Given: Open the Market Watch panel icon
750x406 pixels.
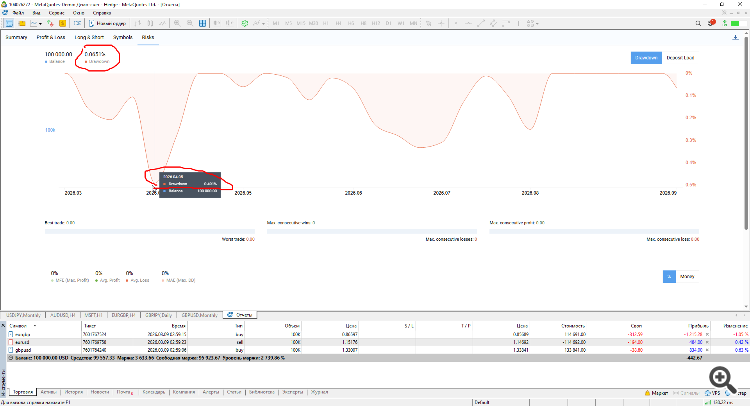Looking at the screenshot, I should click(x=9, y=23).
